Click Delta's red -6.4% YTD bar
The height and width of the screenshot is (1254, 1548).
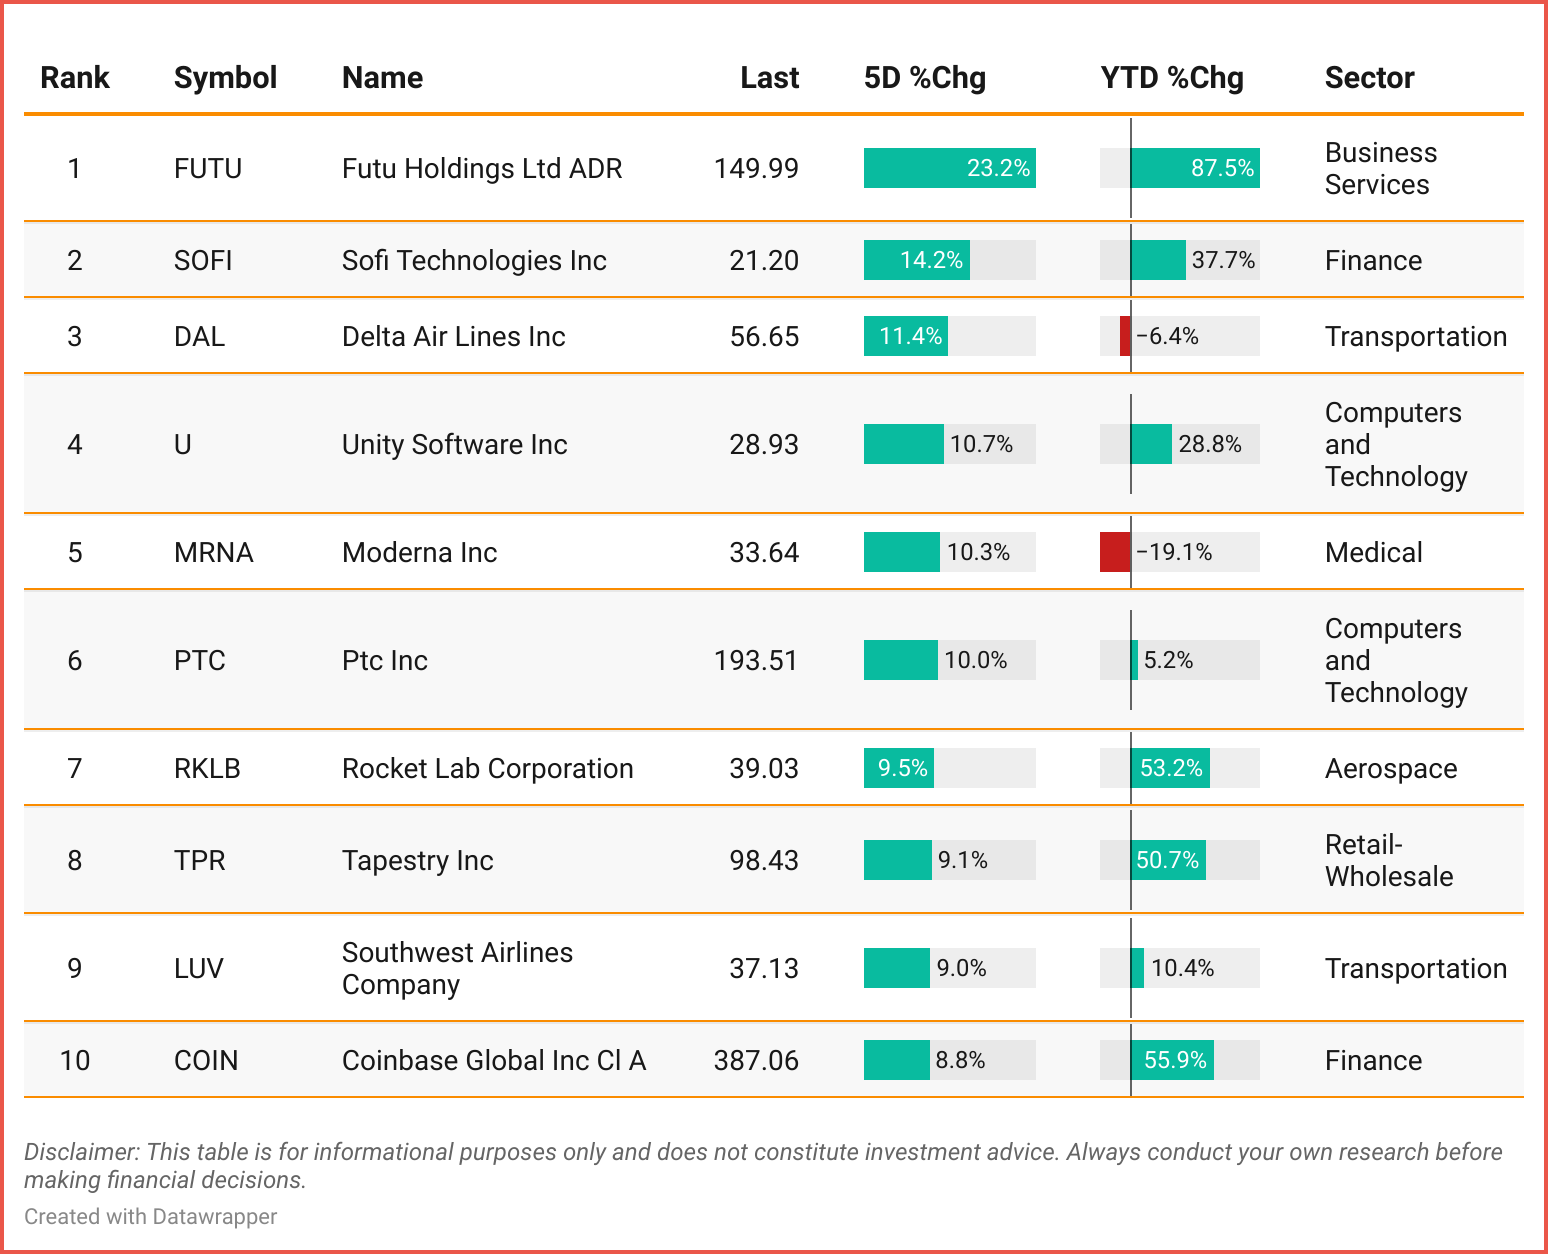click(1125, 336)
